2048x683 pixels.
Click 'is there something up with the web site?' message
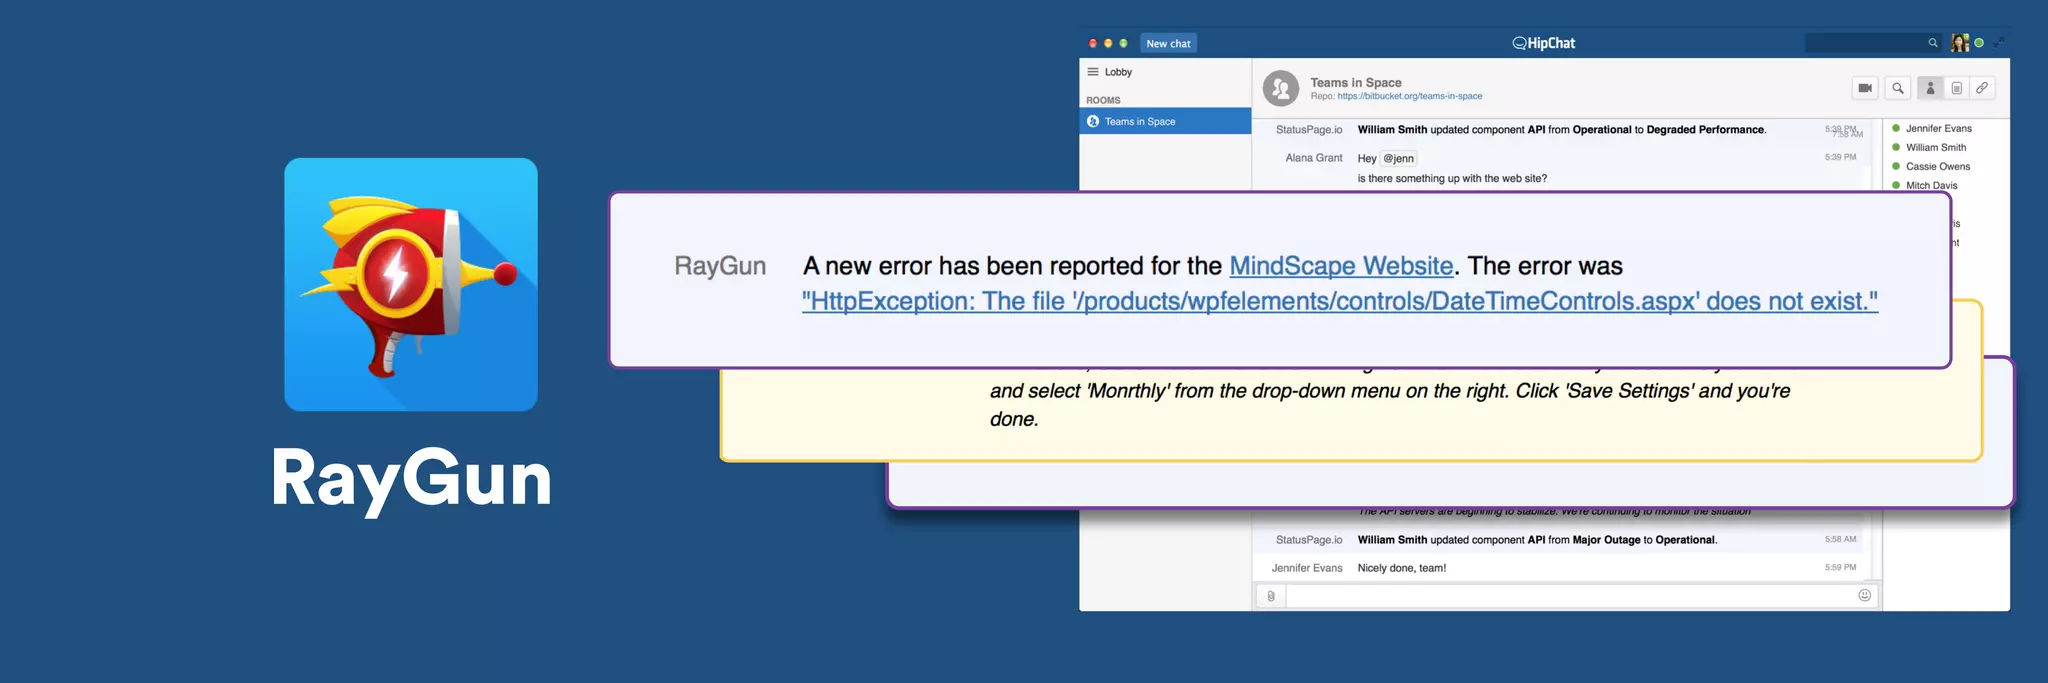(1452, 179)
